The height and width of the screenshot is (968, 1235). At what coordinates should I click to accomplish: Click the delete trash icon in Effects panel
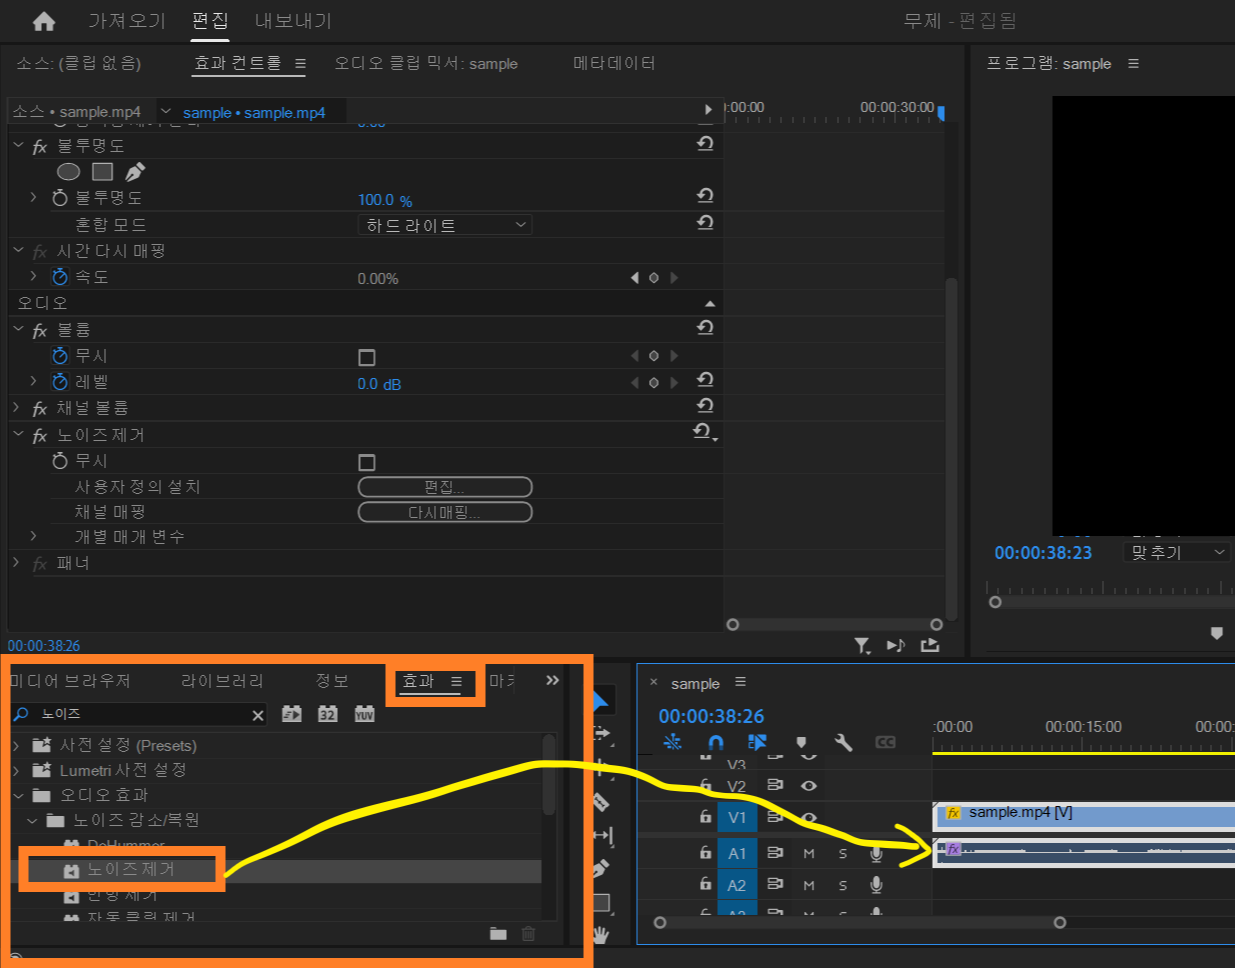pos(528,933)
